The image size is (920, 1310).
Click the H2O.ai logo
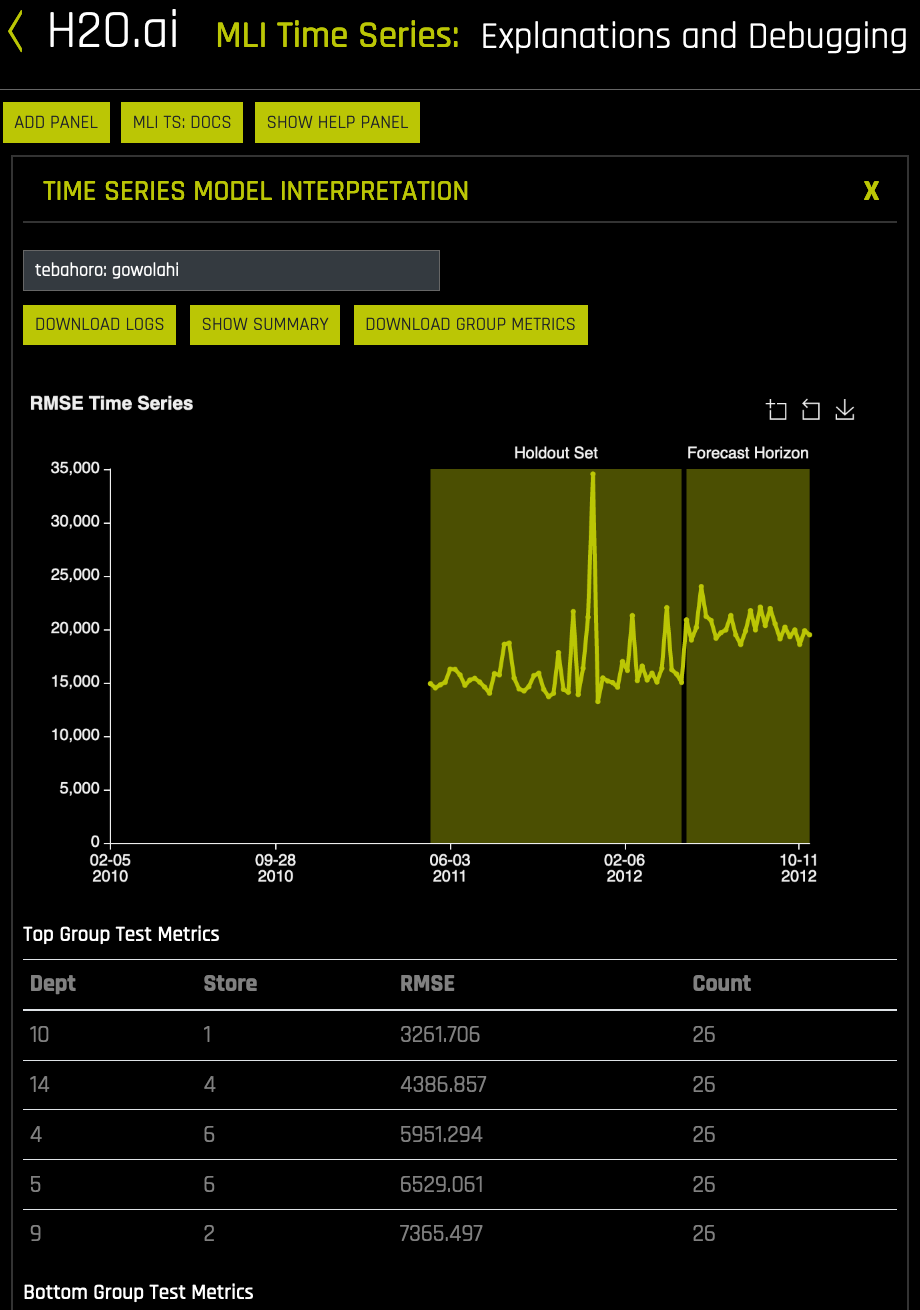click(x=112, y=33)
